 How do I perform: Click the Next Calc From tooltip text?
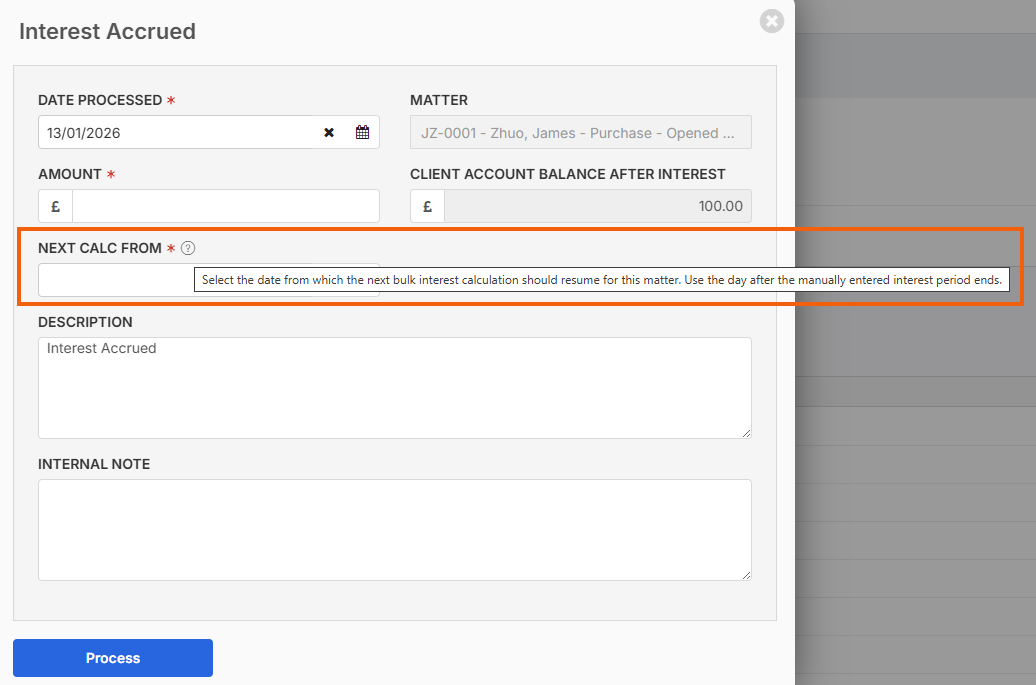pyautogui.click(x=601, y=280)
